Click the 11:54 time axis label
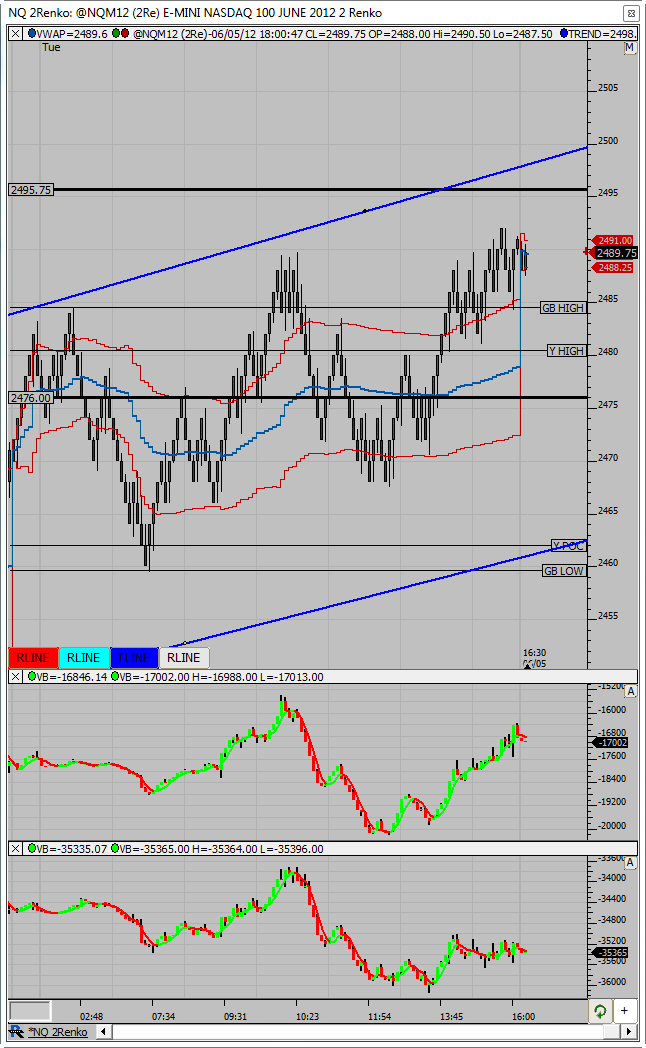Image resolution: width=646 pixels, height=1048 pixels. 379,1017
